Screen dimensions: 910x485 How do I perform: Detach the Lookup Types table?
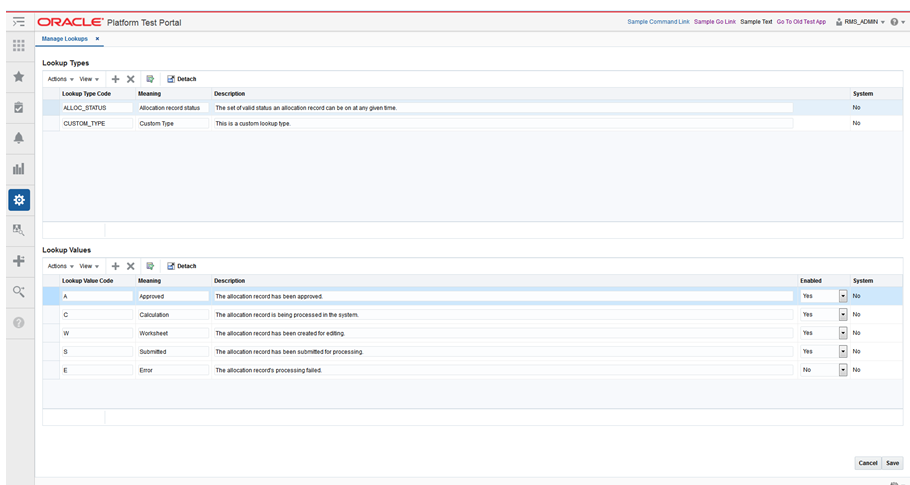tap(182, 79)
